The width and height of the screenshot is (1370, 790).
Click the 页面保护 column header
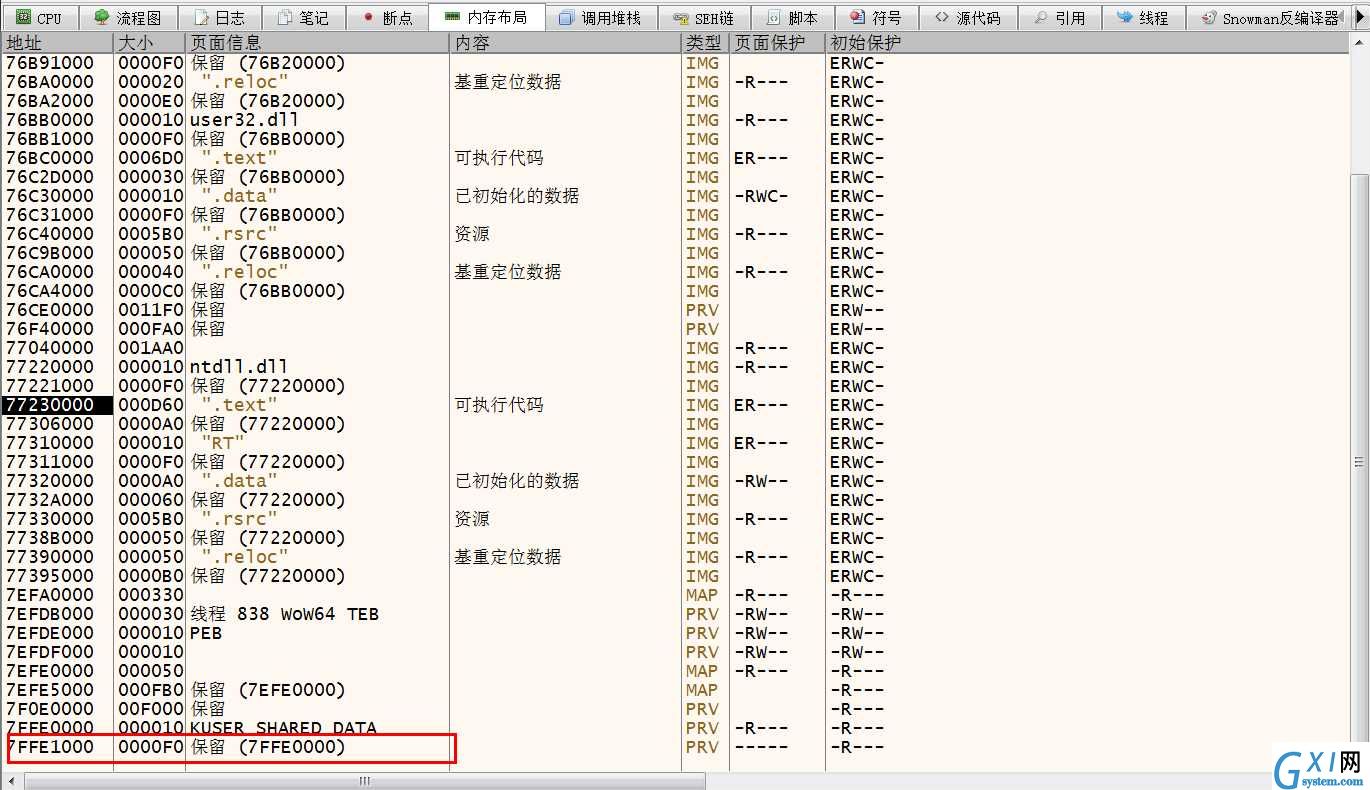coord(777,43)
